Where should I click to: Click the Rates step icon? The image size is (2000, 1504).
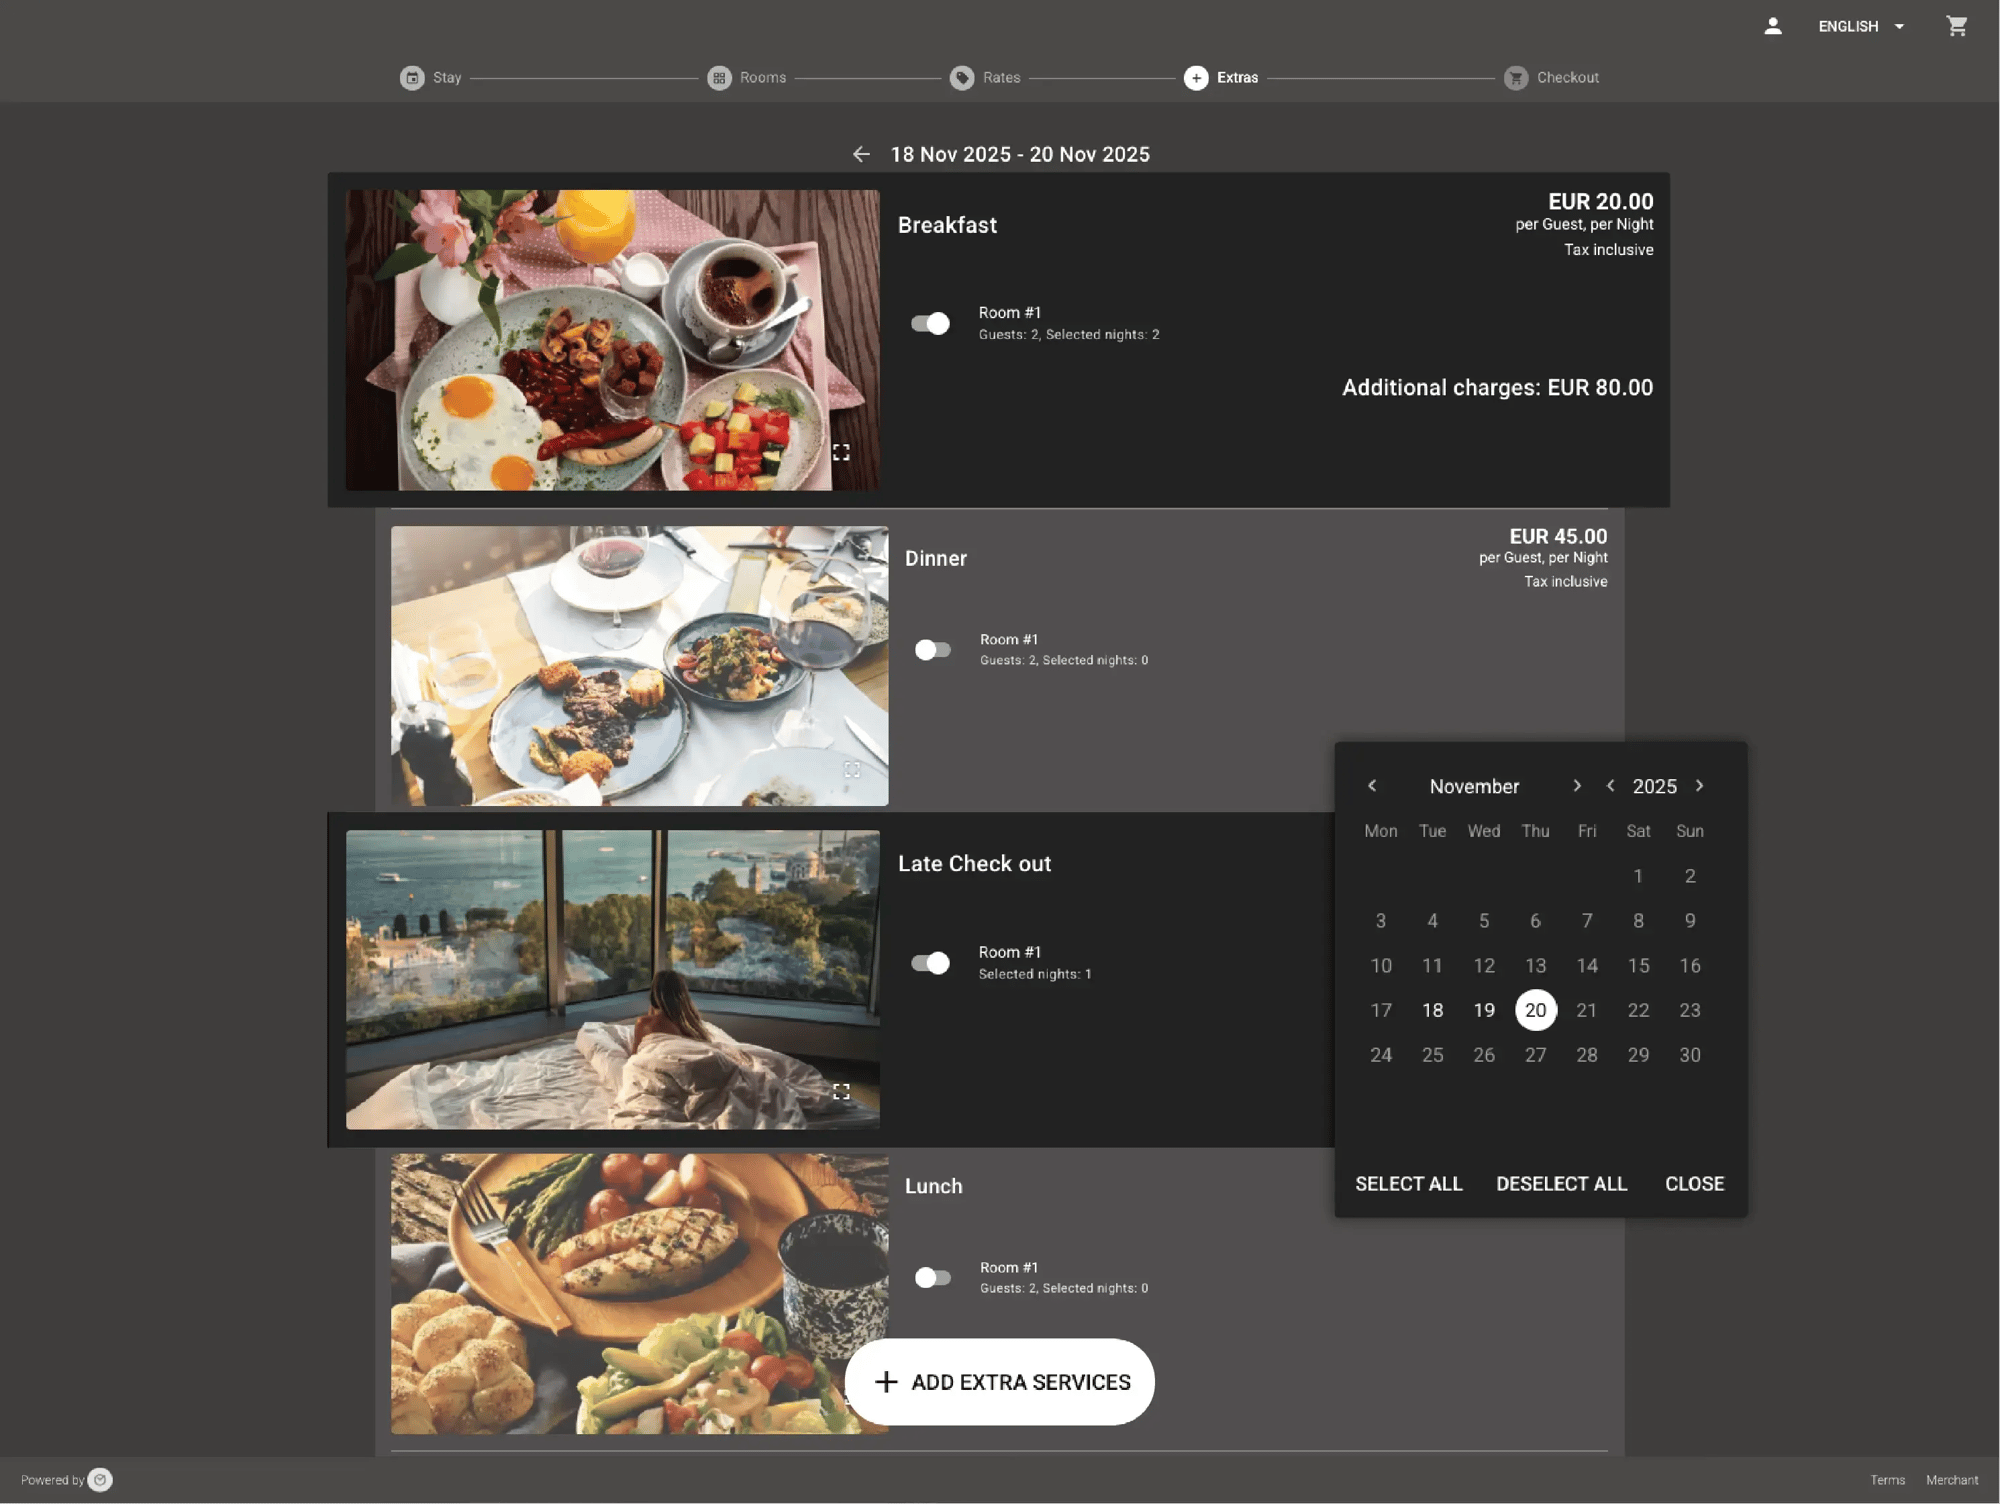[x=962, y=77]
